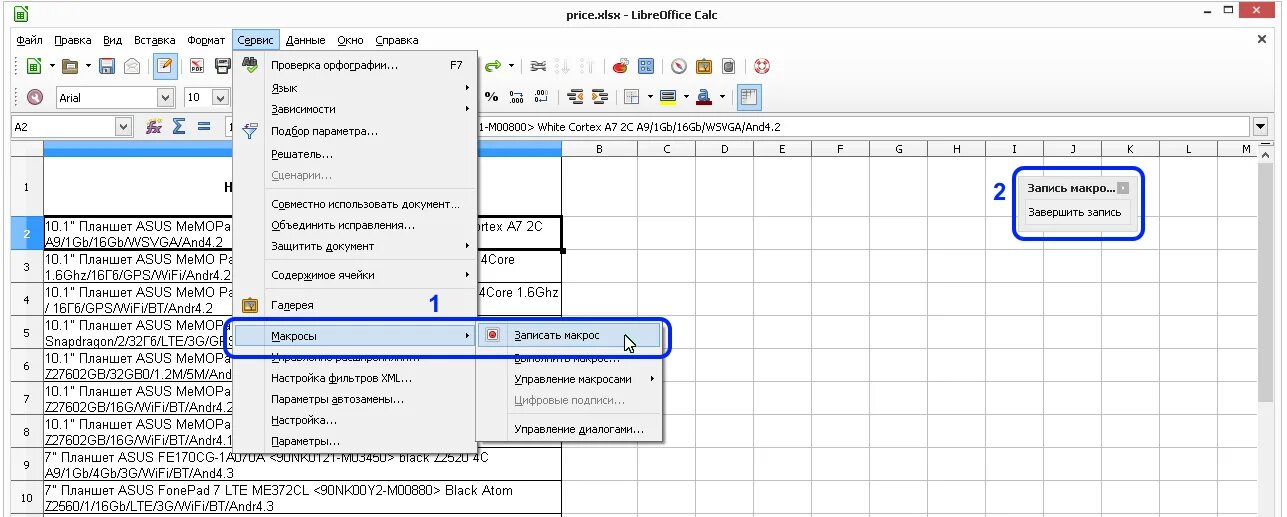This screenshot has width=1287, height=517.
Task: Open the font size 10 dropdown
Action: (x=221, y=97)
